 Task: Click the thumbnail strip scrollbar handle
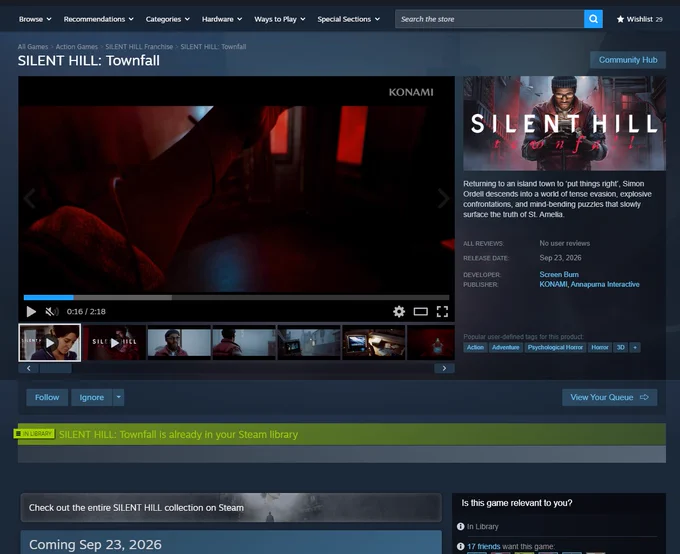point(56,368)
